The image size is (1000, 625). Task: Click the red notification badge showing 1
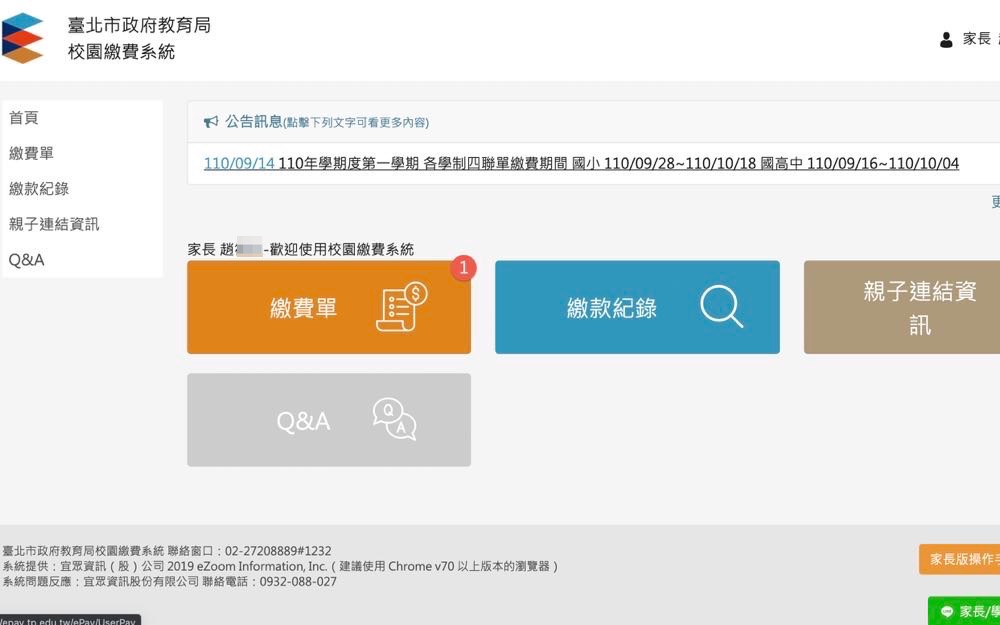(463, 267)
